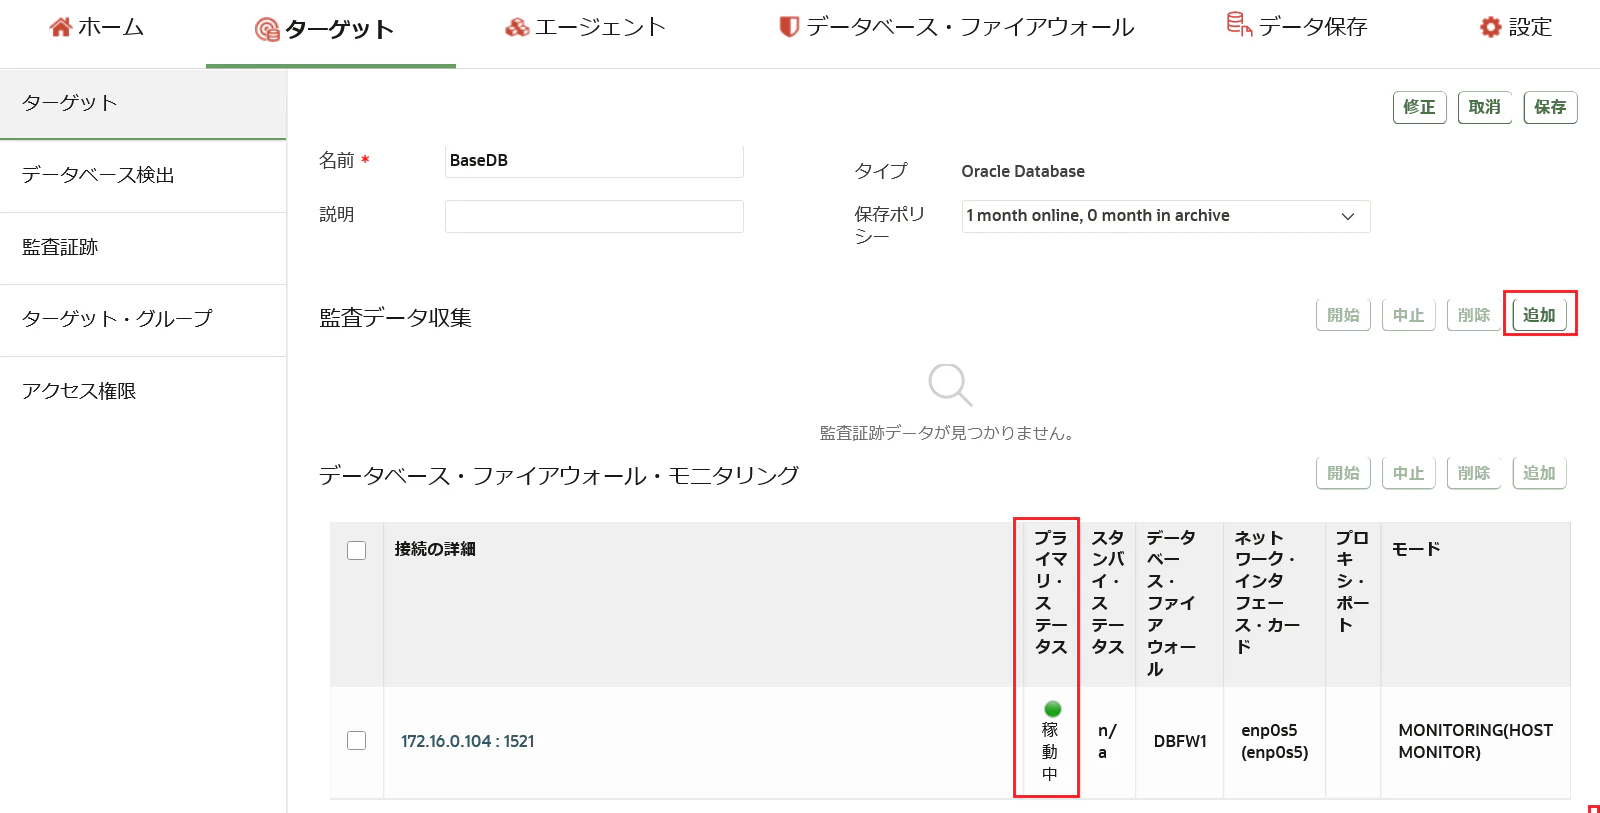Viewport: 1600px width, 813px height.
Task: Click the Settings gear icon
Action: (1491, 27)
